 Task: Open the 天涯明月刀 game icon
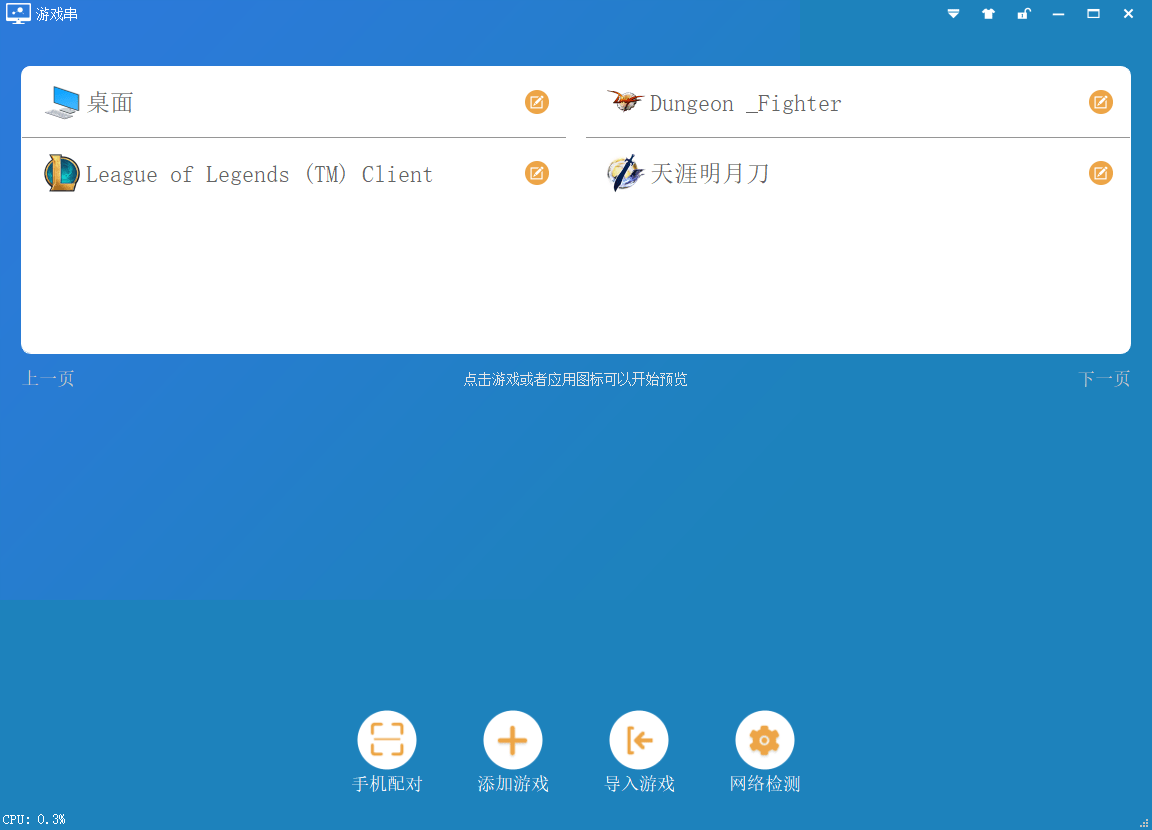tap(625, 173)
